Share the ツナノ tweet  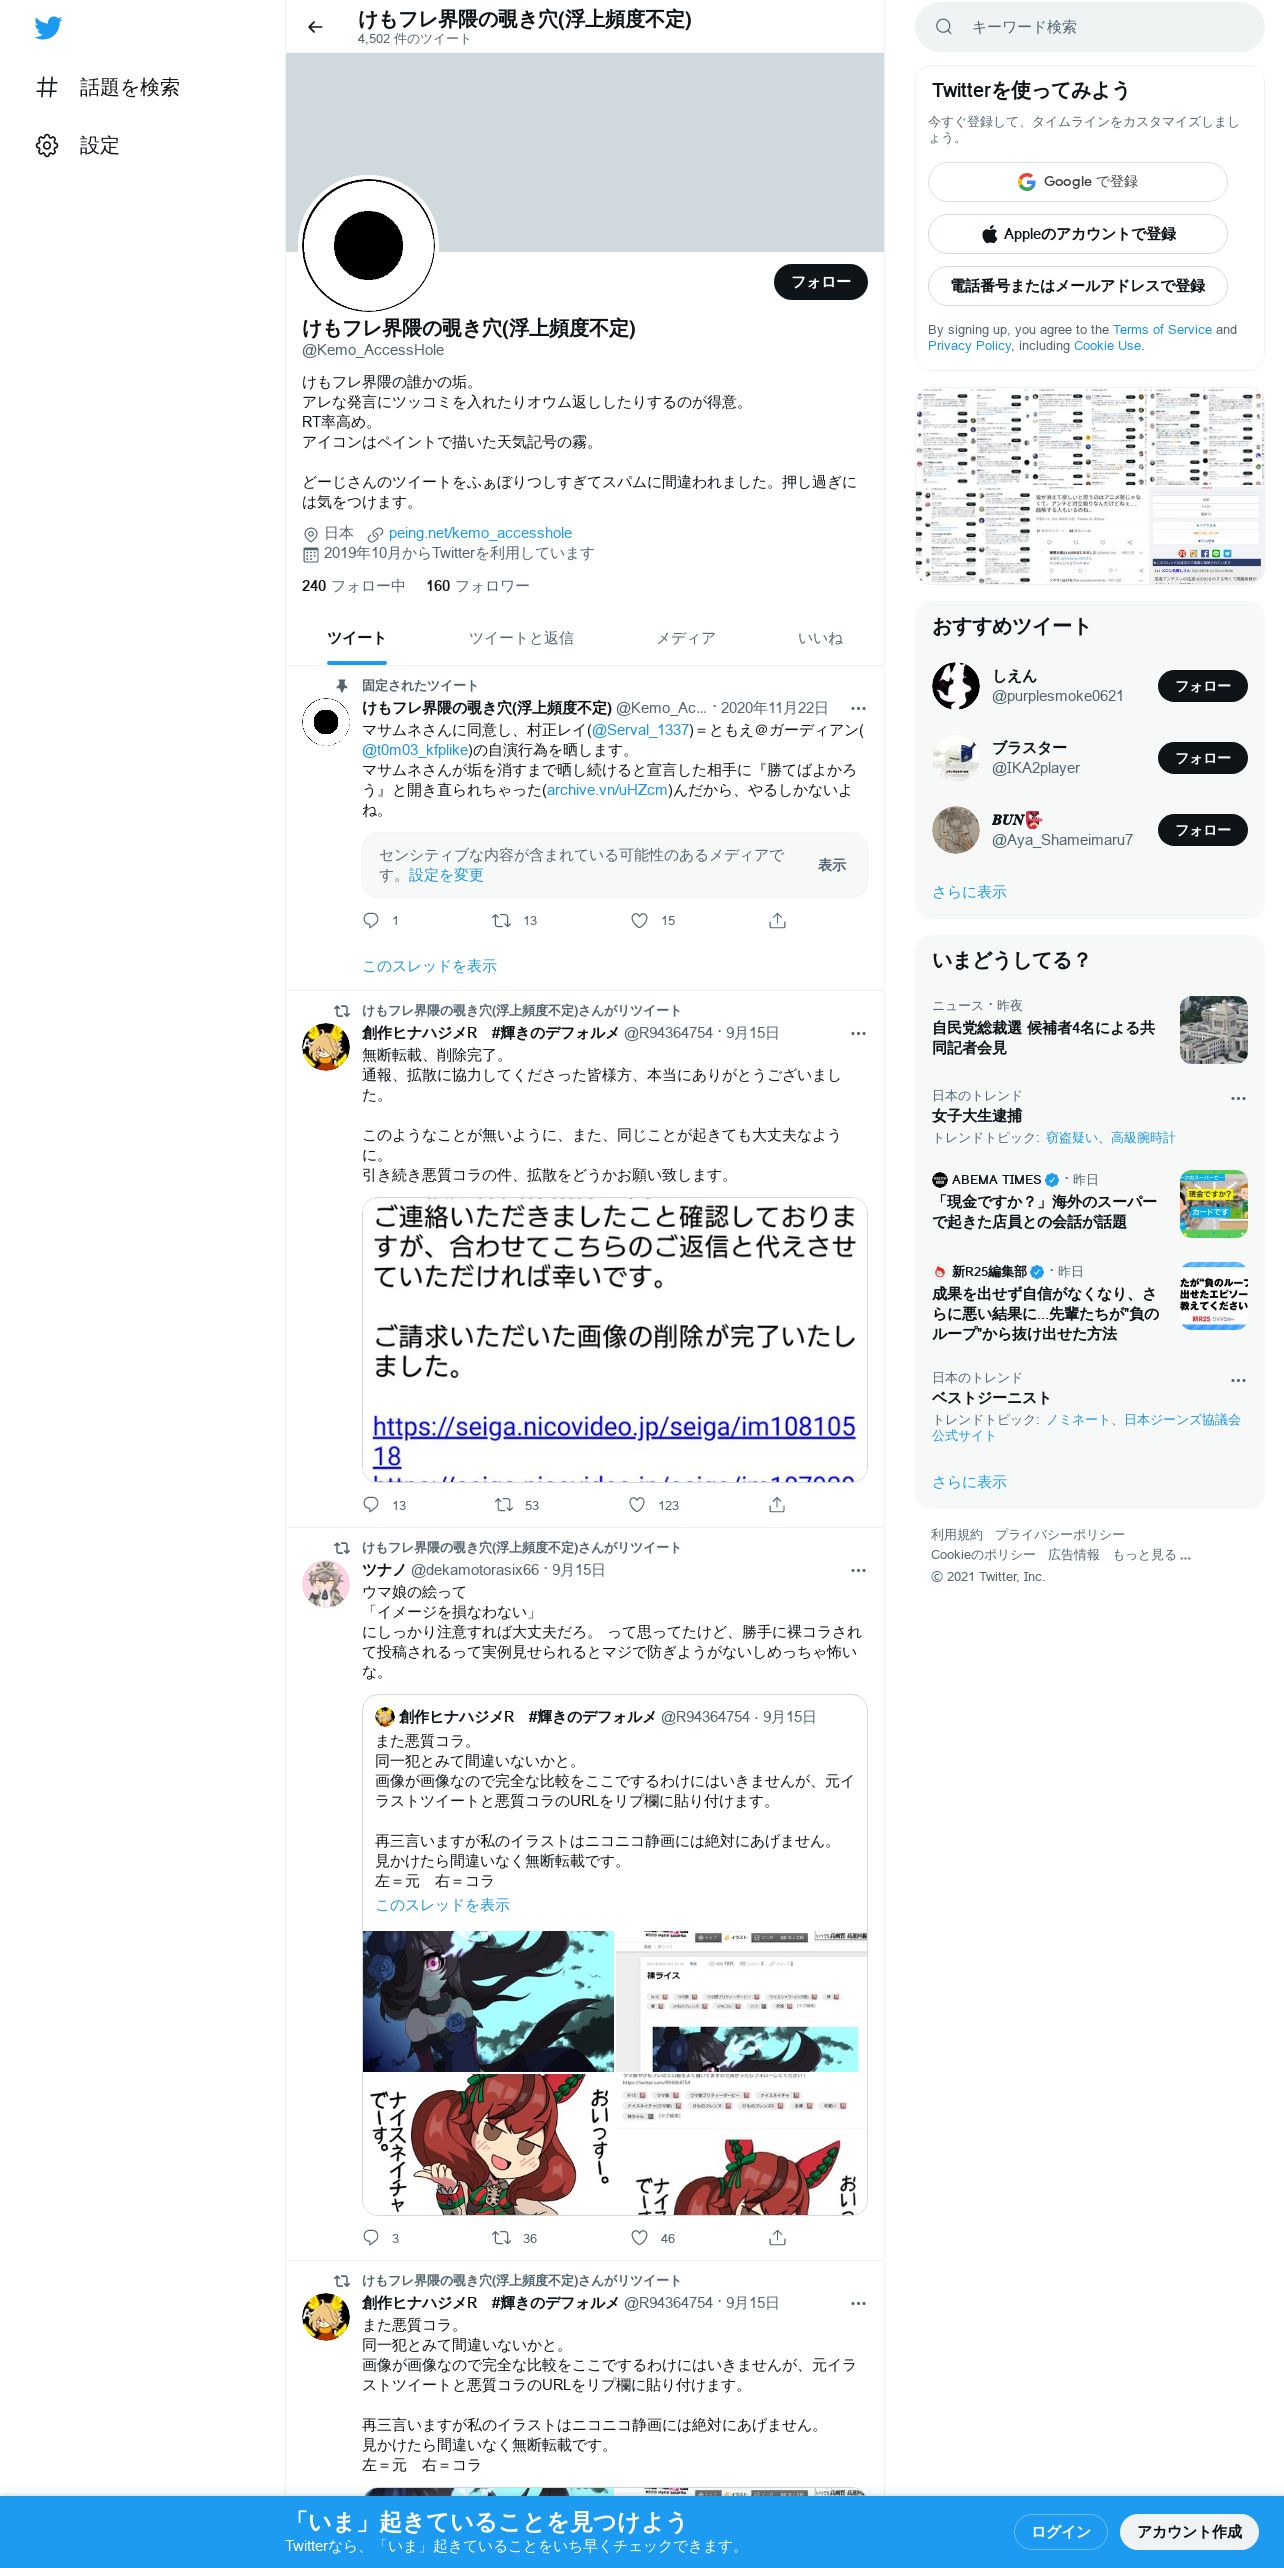(777, 2238)
